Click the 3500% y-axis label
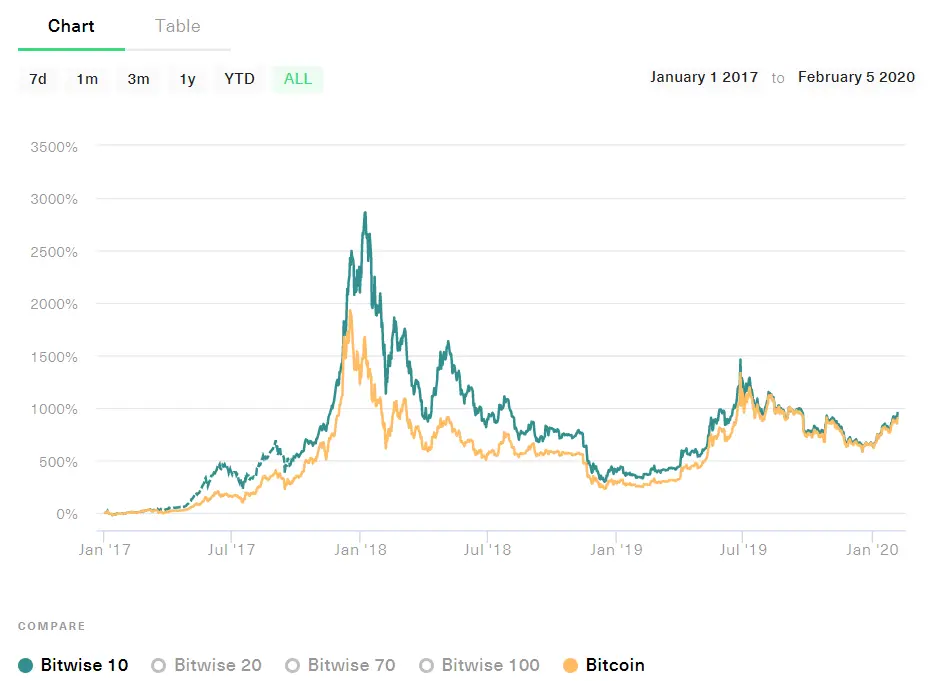The image size is (929, 681). point(54,147)
